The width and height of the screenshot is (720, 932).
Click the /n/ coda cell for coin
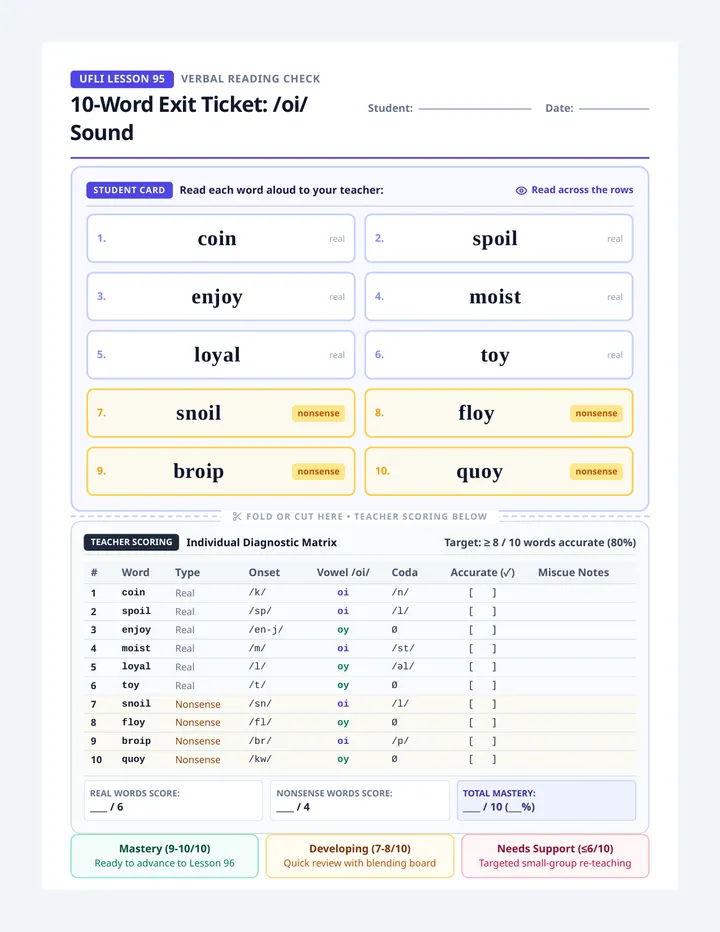tap(400, 593)
